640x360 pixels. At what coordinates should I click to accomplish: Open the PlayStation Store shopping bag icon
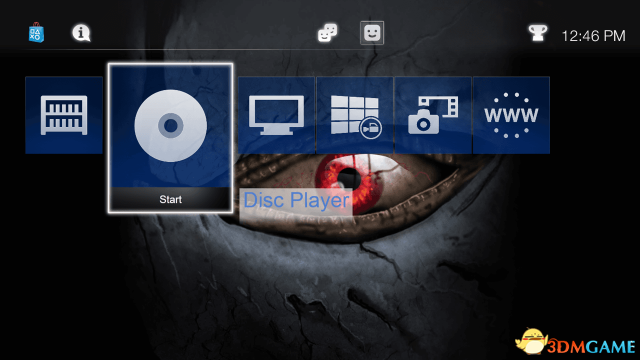tap(36, 32)
